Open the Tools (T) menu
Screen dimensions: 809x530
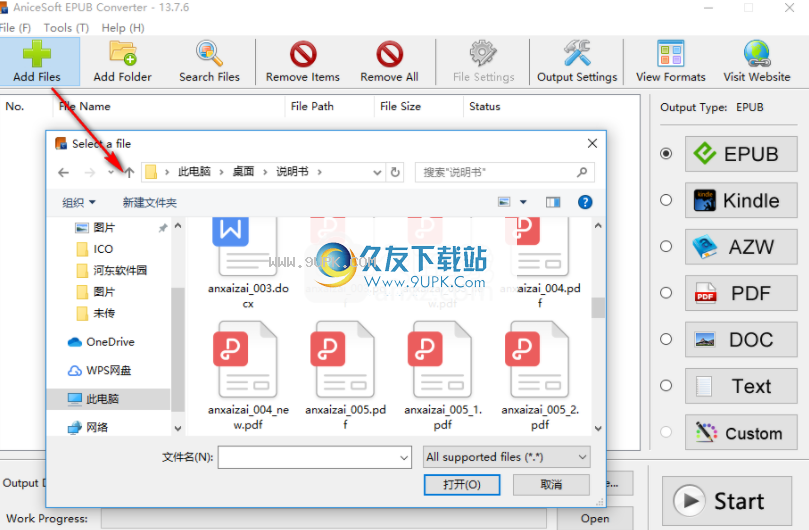coord(66,28)
